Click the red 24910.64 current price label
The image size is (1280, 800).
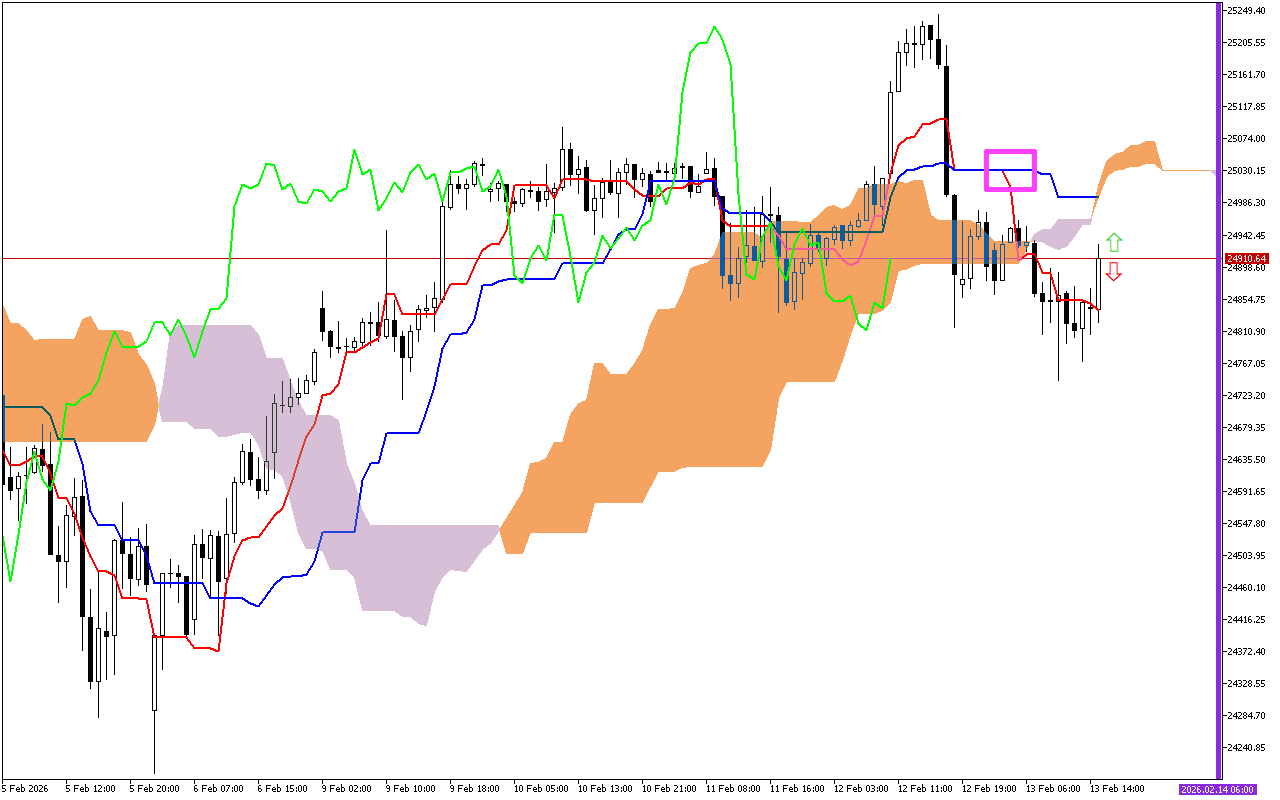click(1246, 259)
